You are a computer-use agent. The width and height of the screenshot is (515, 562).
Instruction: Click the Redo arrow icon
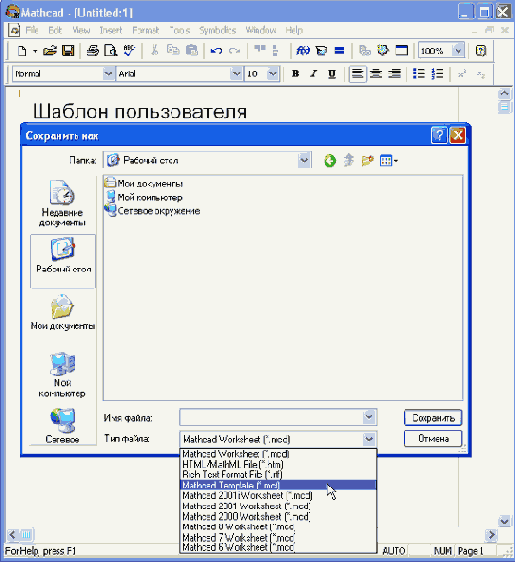pyautogui.click(x=234, y=51)
